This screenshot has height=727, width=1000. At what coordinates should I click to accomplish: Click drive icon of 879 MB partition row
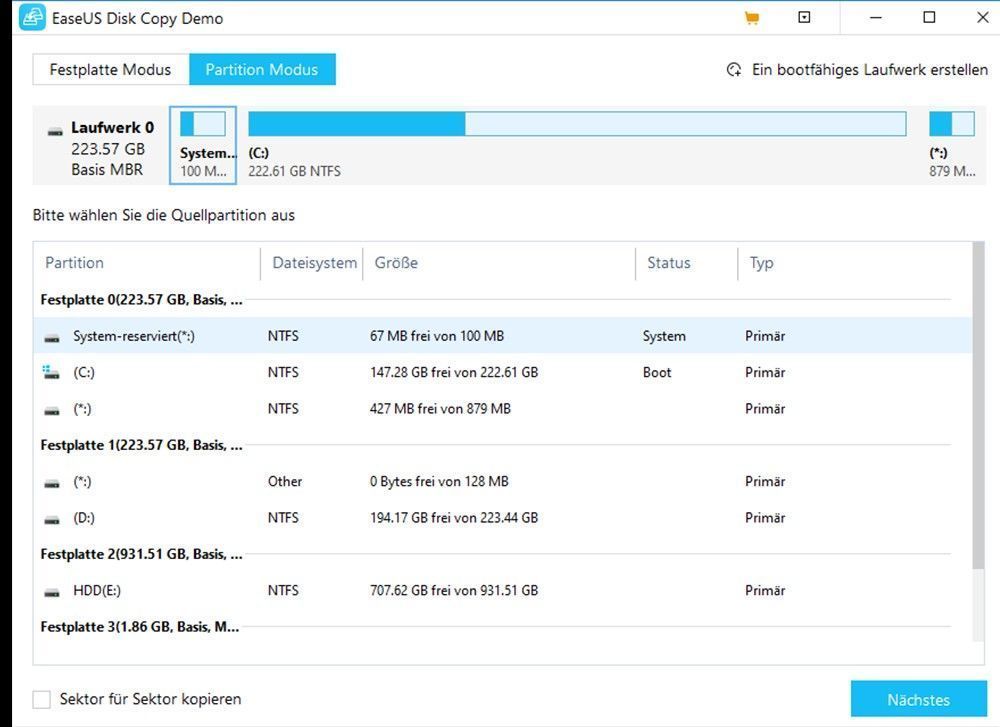(52, 410)
